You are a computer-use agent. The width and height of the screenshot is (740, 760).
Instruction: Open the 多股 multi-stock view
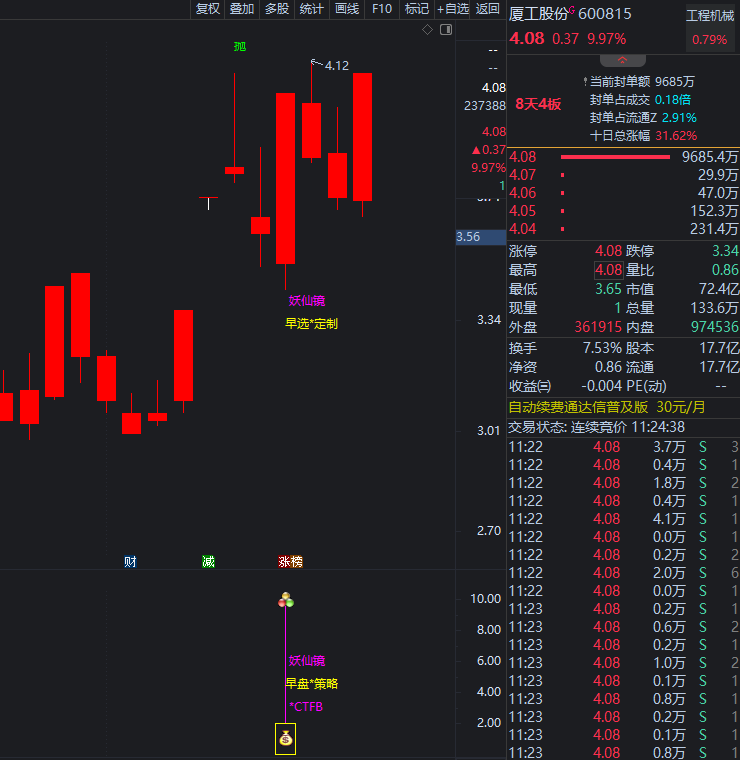[276, 9]
